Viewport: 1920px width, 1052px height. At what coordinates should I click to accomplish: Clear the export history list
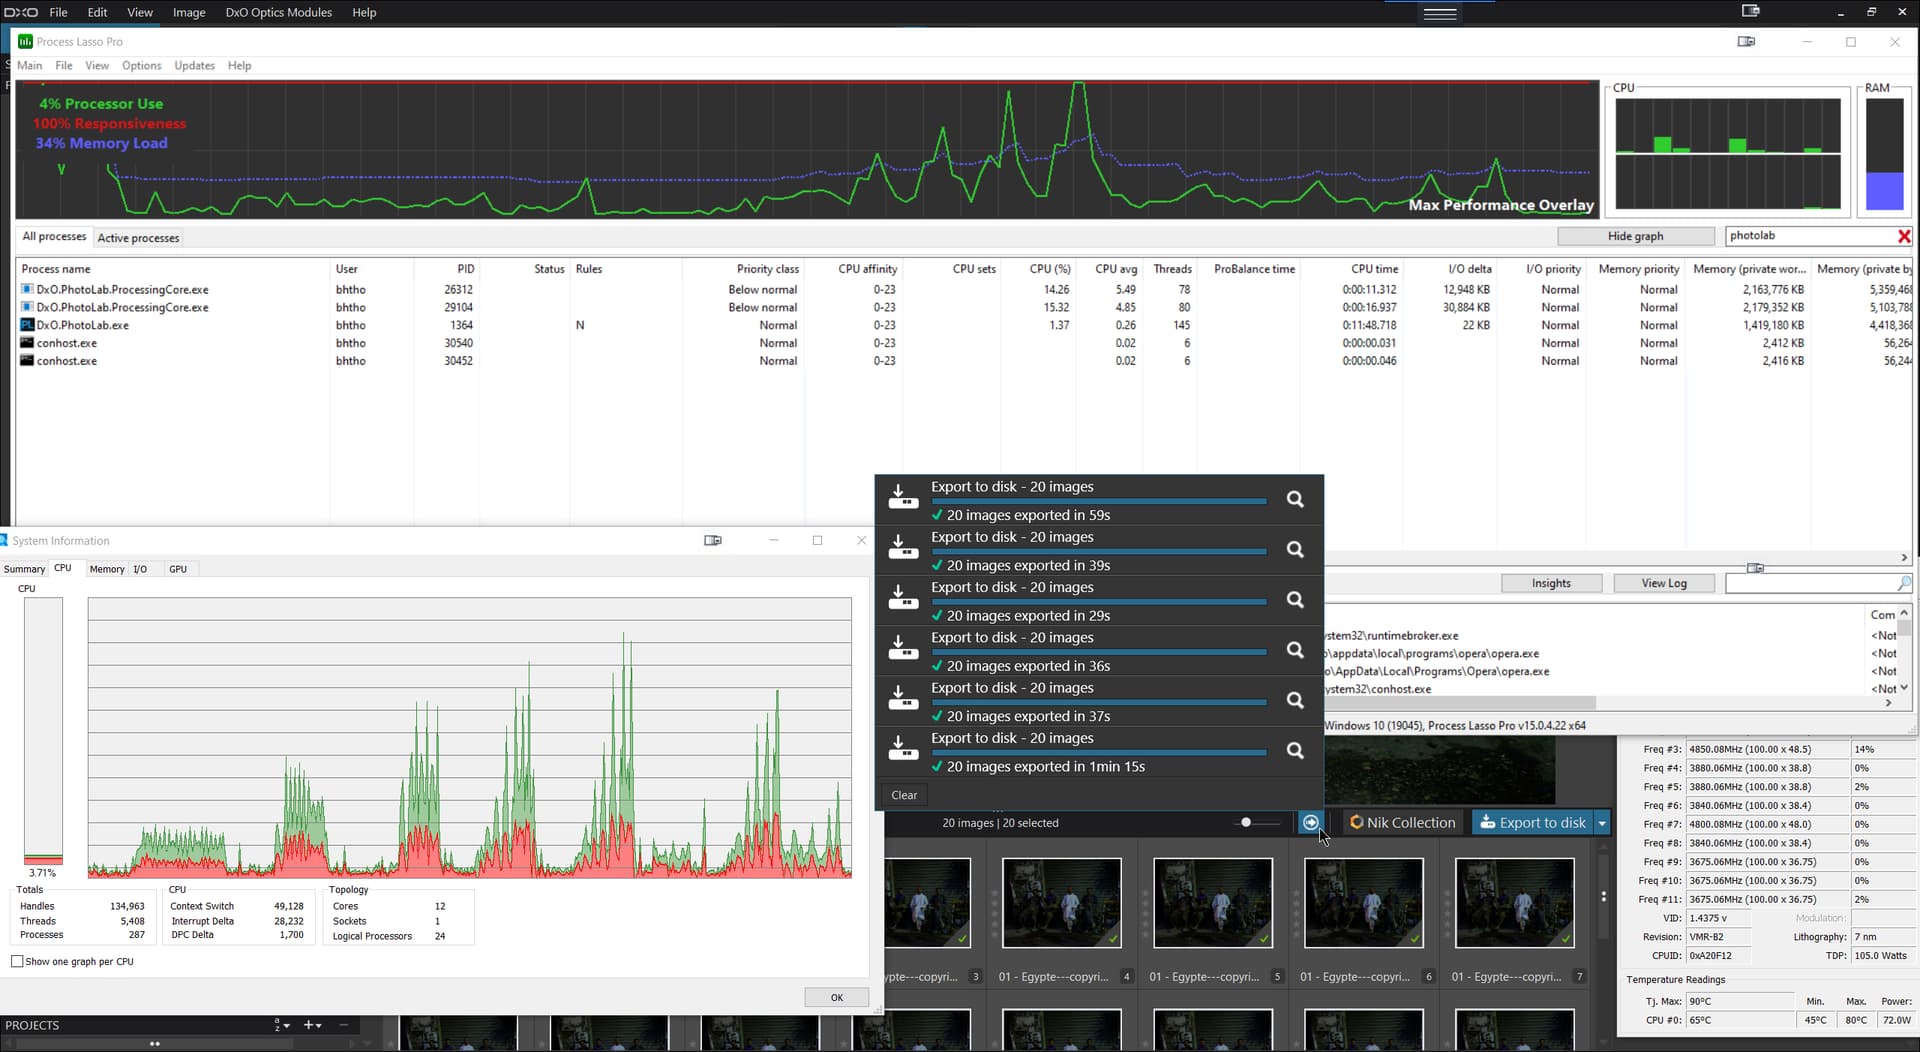click(x=904, y=795)
